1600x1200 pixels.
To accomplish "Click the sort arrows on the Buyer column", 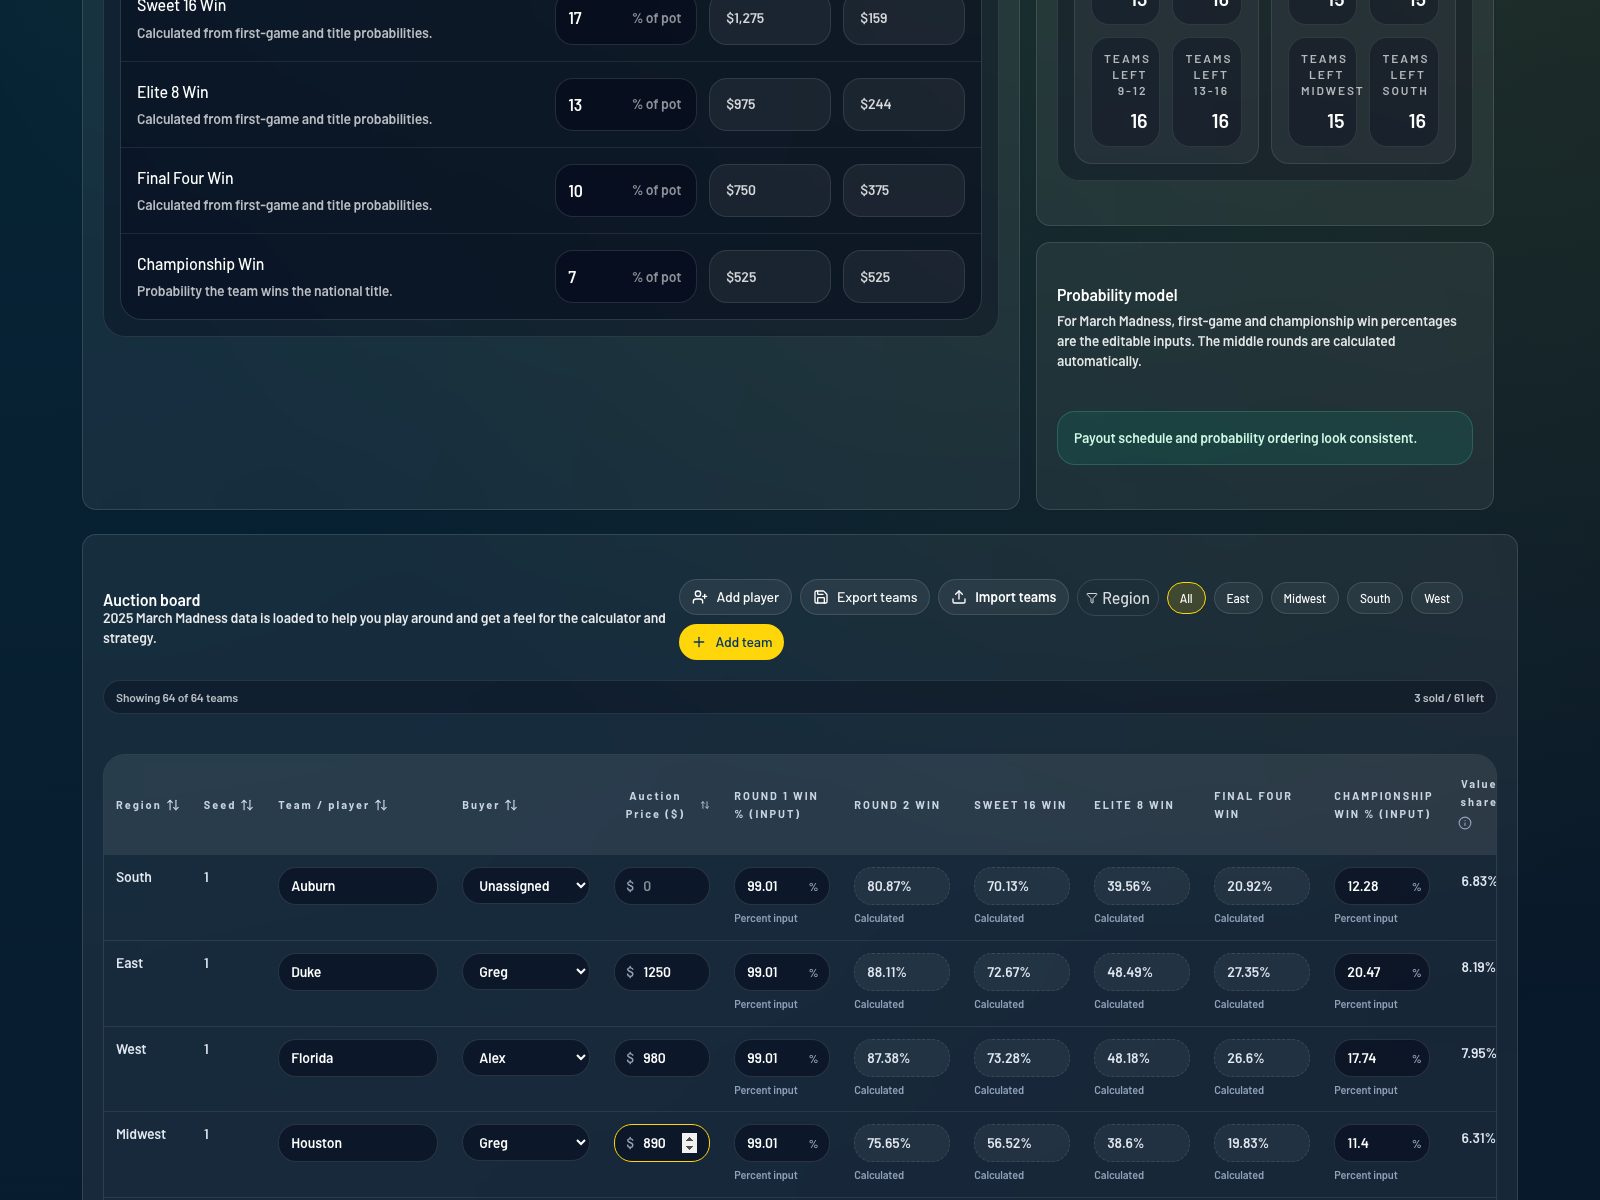I will tap(513, 805).
